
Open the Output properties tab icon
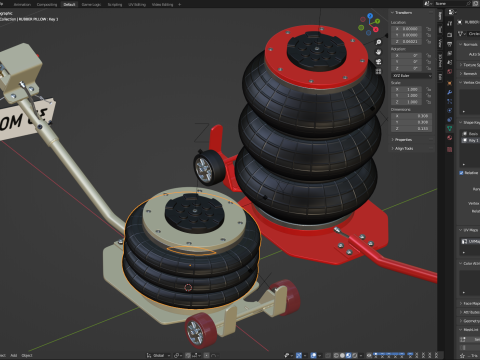[x=450, y=44]
